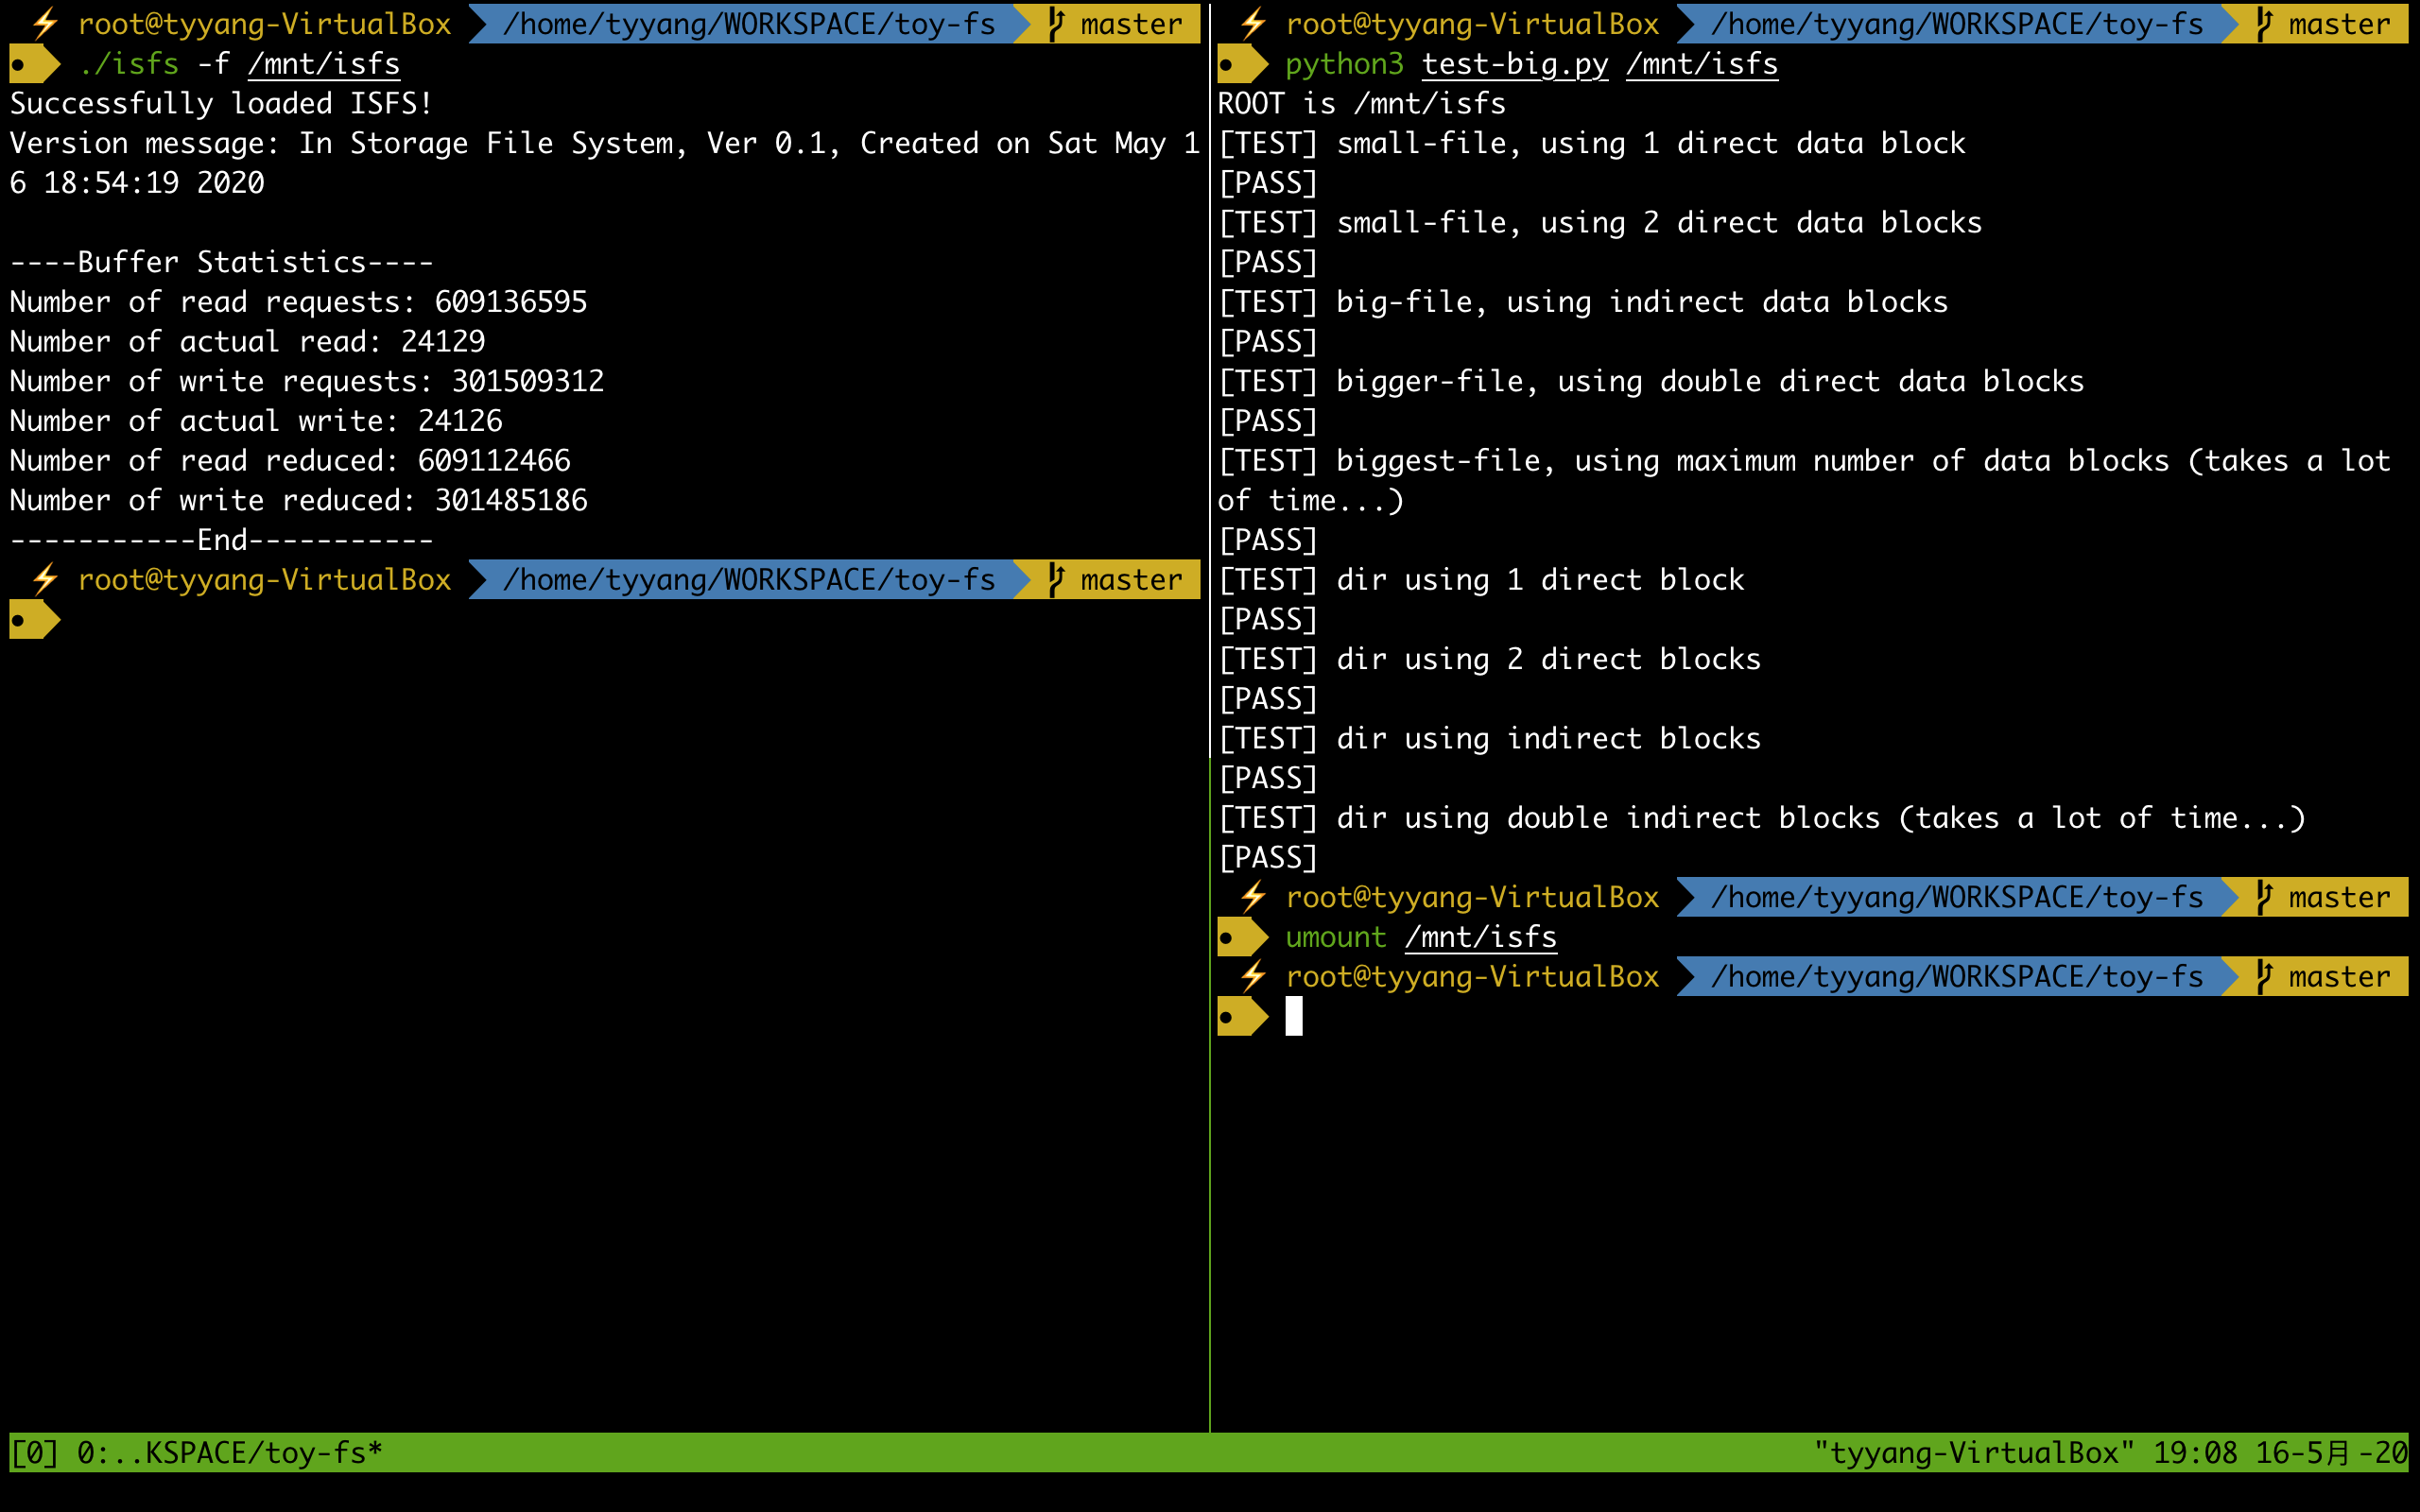Click the white cursor block in right pane
This screenshot has height=1512, width=2420.
coord(1294,1016)
